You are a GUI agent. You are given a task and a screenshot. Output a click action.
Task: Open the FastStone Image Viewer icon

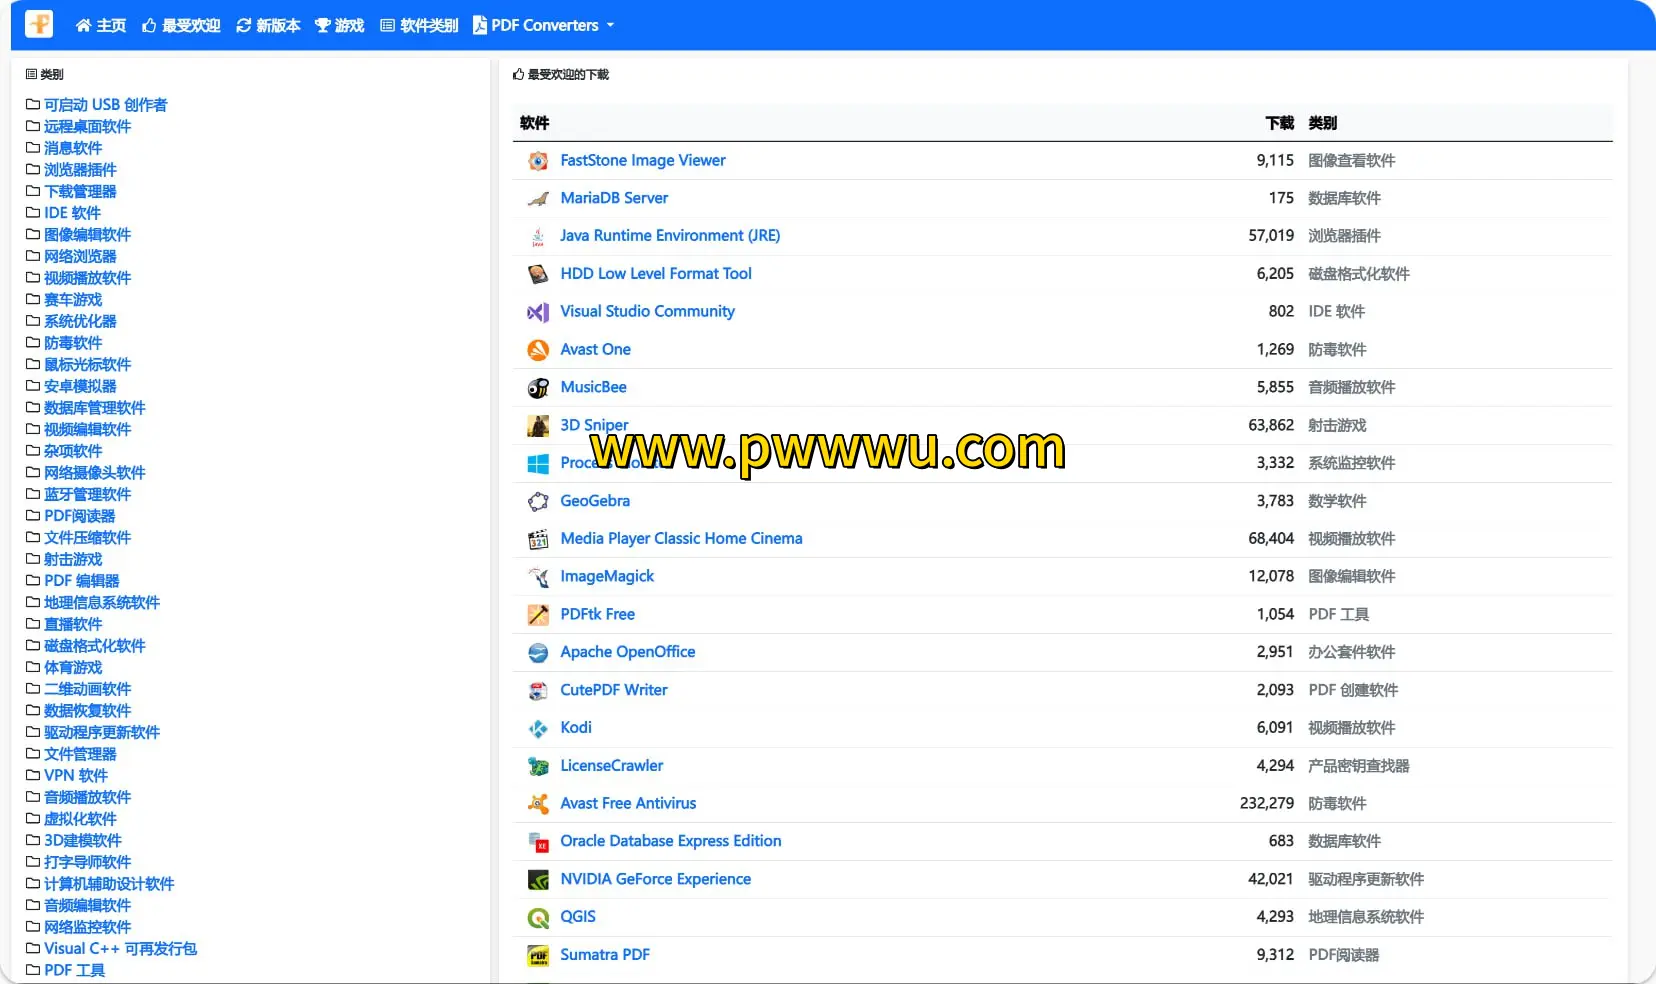tap(538, 160)
